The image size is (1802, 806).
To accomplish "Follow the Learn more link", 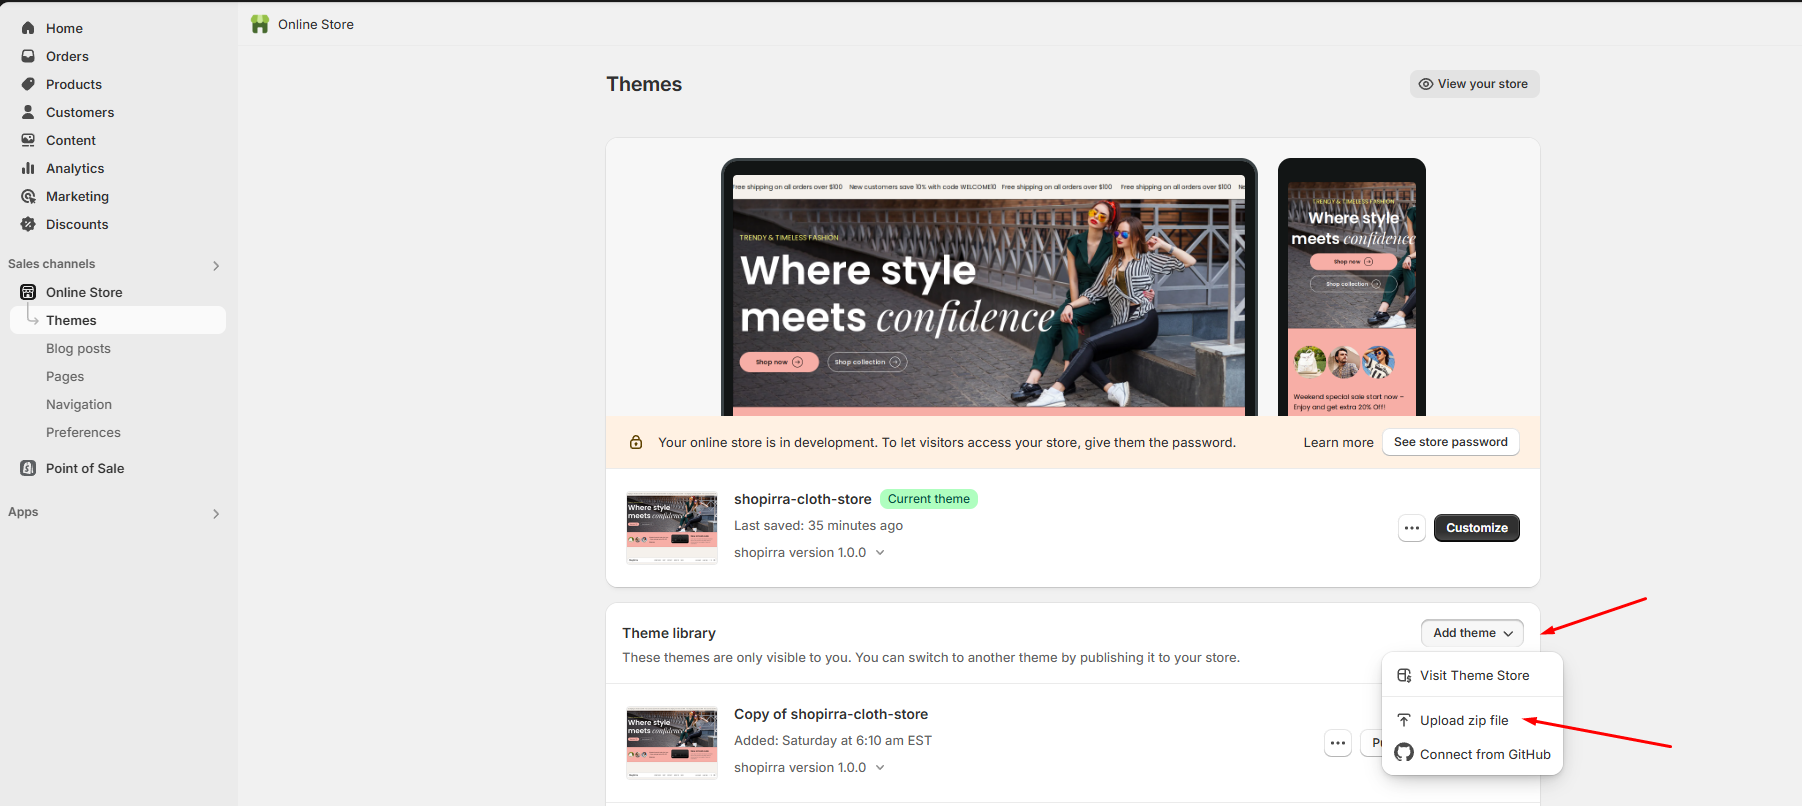I will click(x=1338, y=442).
